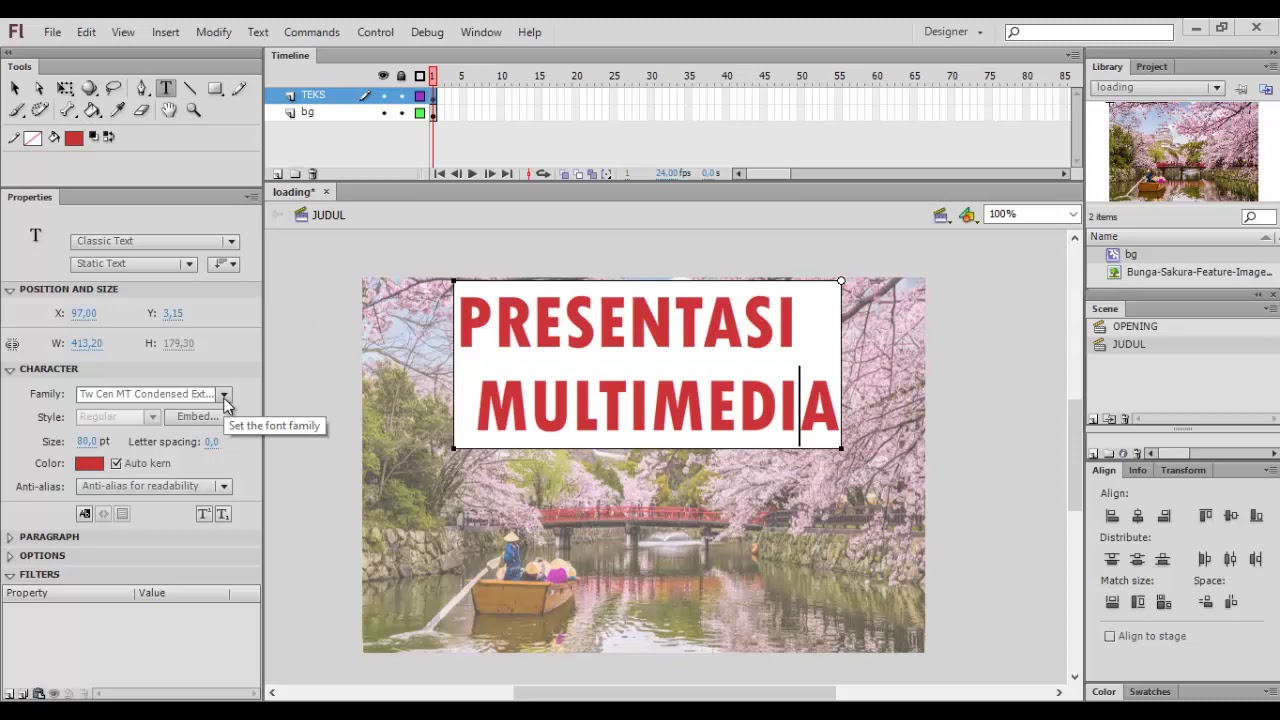Align selected objects to left edge
Viewport: 1280px width, 720px height.
pyautogui.click(x=1112, y=516)
